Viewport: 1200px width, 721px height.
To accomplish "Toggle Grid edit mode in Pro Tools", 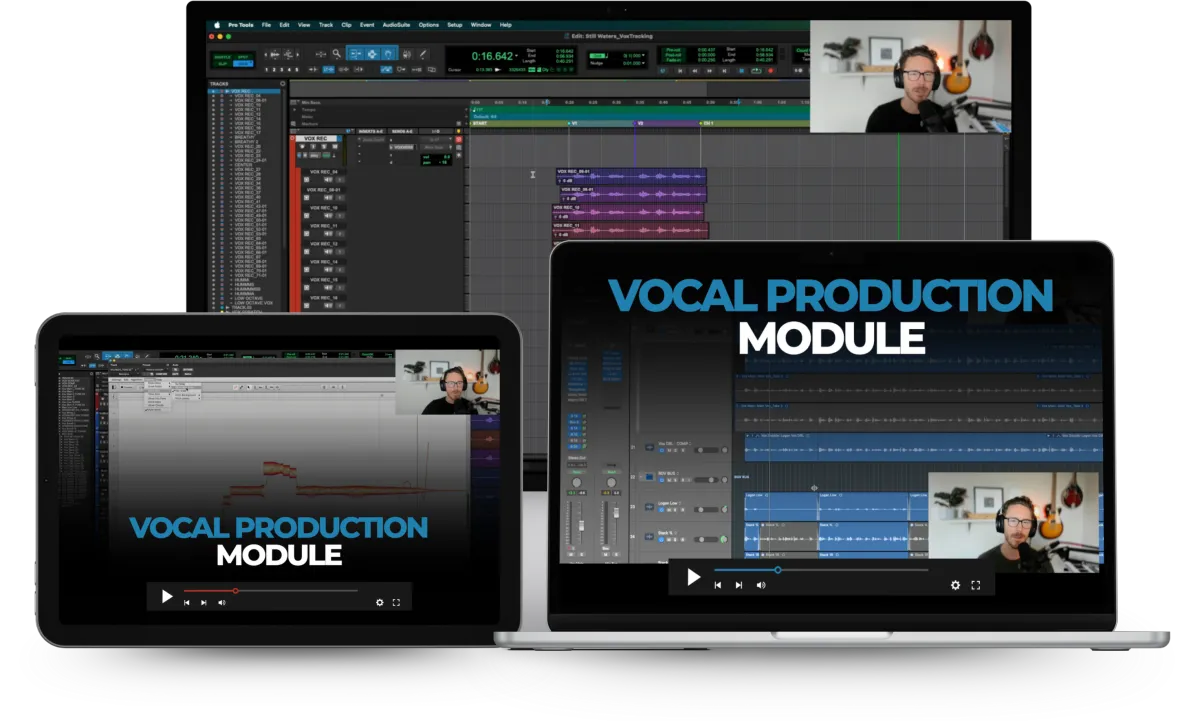I will tap(243, 64).
